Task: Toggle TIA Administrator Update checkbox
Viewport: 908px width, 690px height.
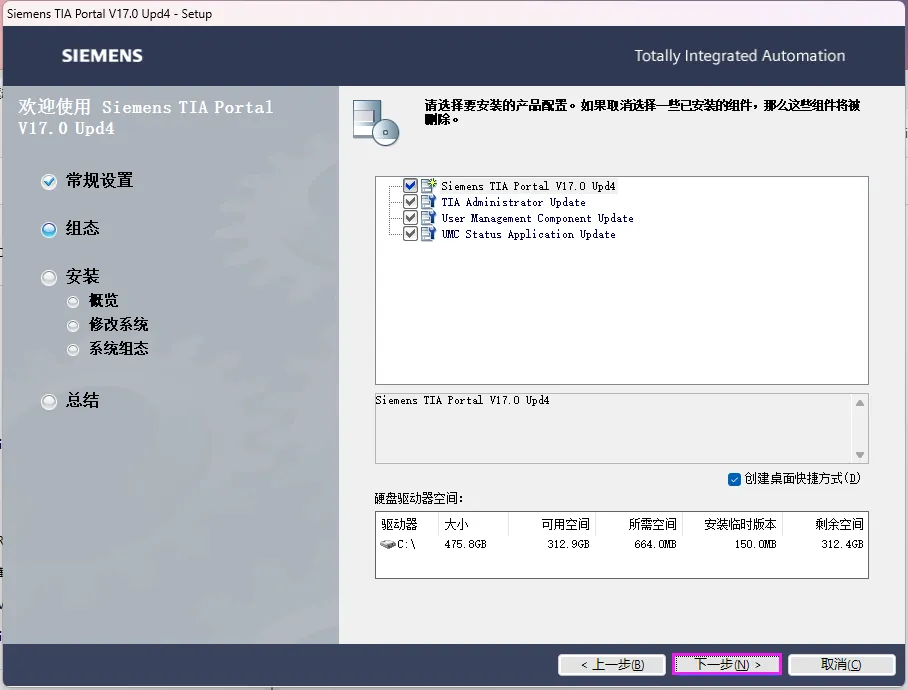Action: pos(410,202)
